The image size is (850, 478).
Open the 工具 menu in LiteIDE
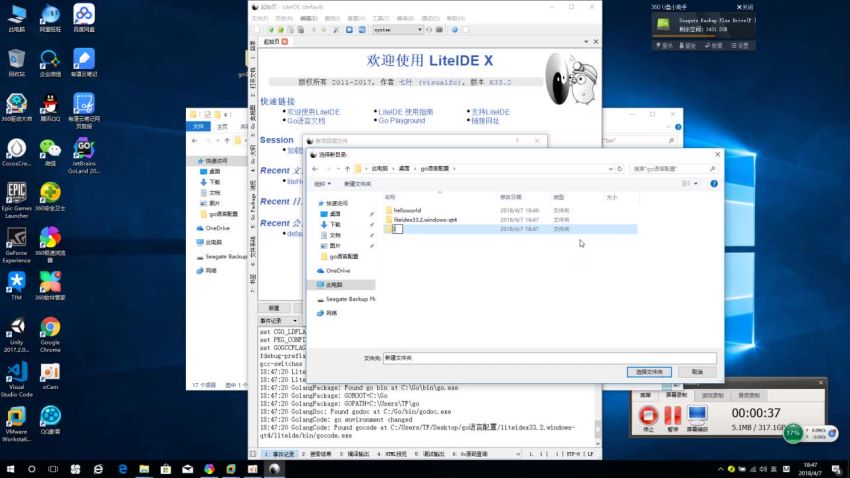381,18
